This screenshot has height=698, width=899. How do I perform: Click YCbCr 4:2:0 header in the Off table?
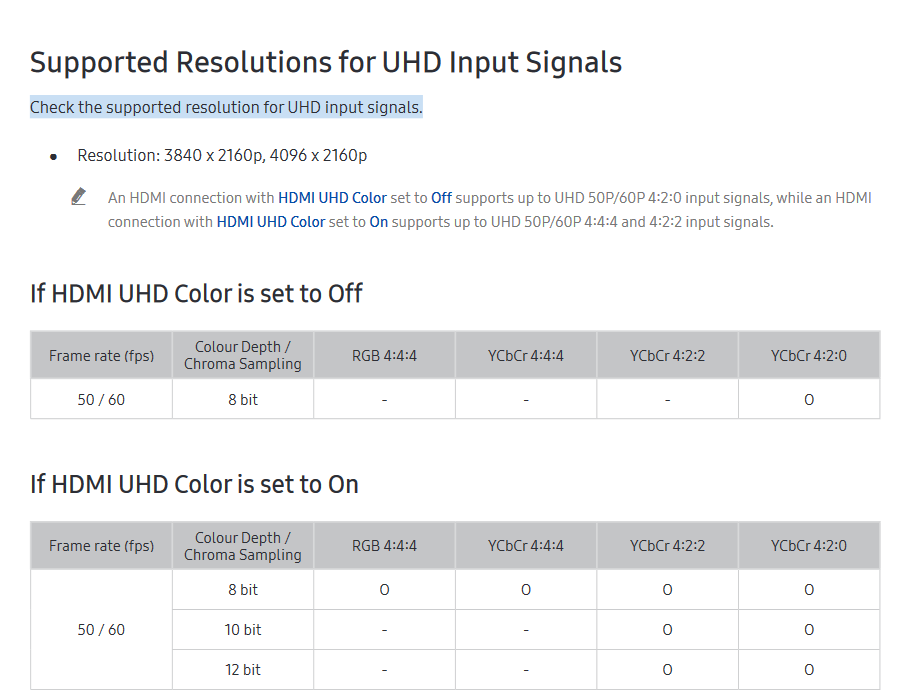[808, 355]
